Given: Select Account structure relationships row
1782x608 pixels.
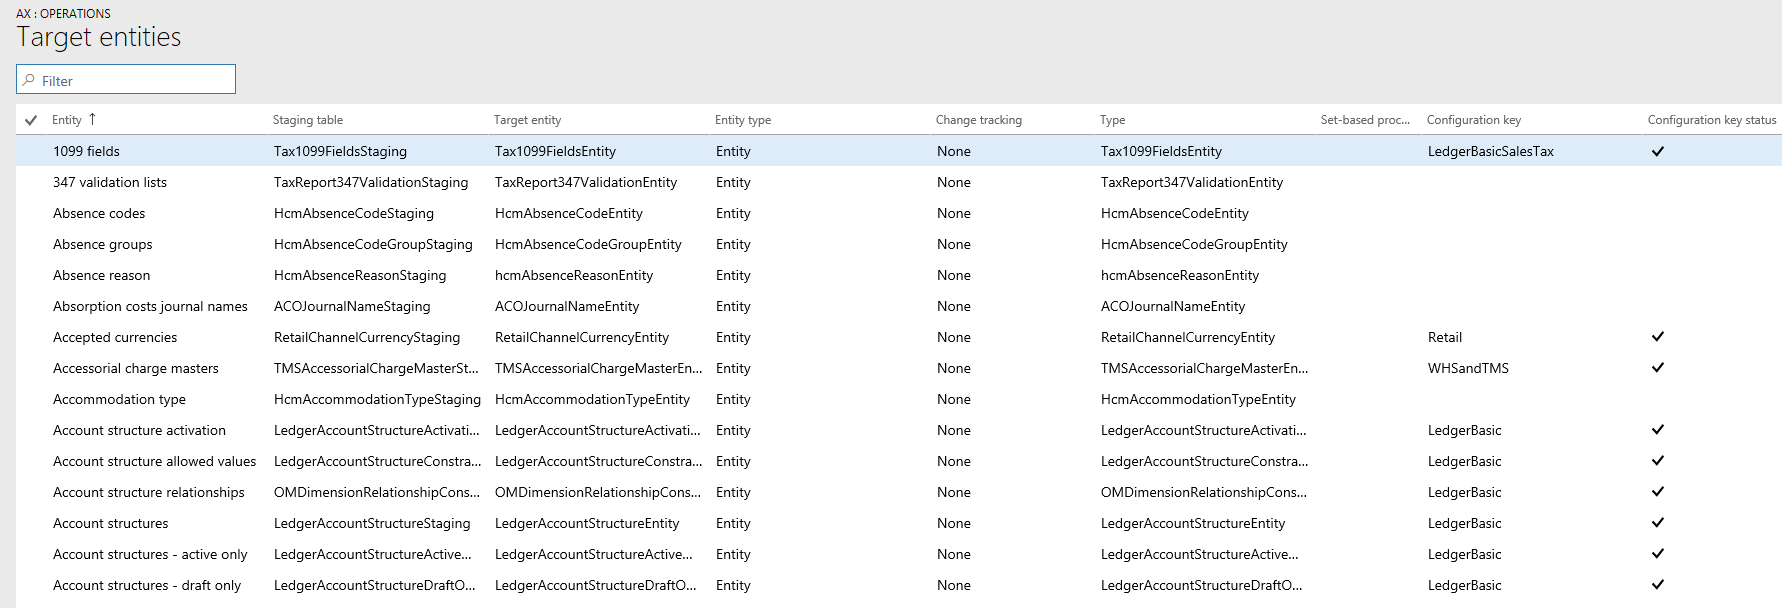Looking at the screenshot, I should pyautogui.click(x=899, y=492).
